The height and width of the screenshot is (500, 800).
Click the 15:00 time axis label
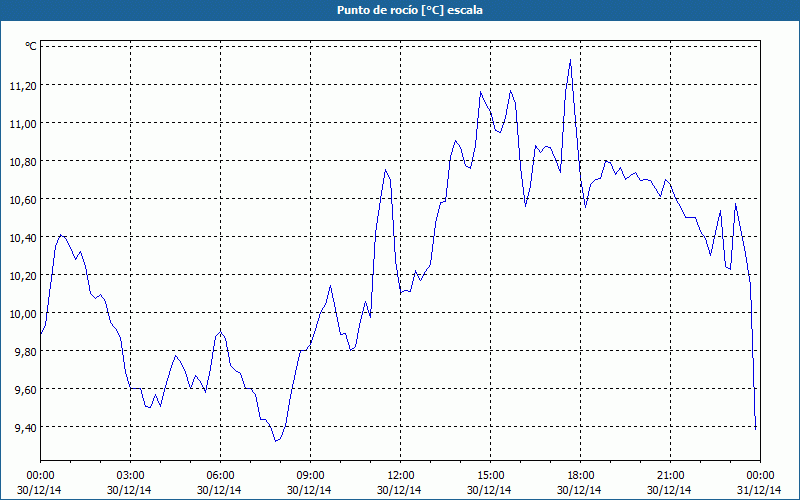pos(490,476)
